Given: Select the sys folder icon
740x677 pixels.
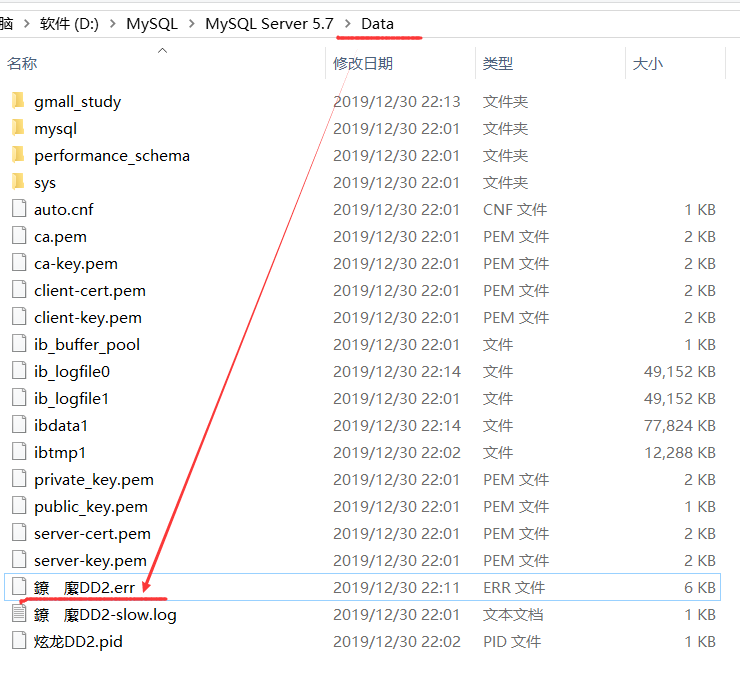Looking at the screenshot, I should tap(17, 182).
